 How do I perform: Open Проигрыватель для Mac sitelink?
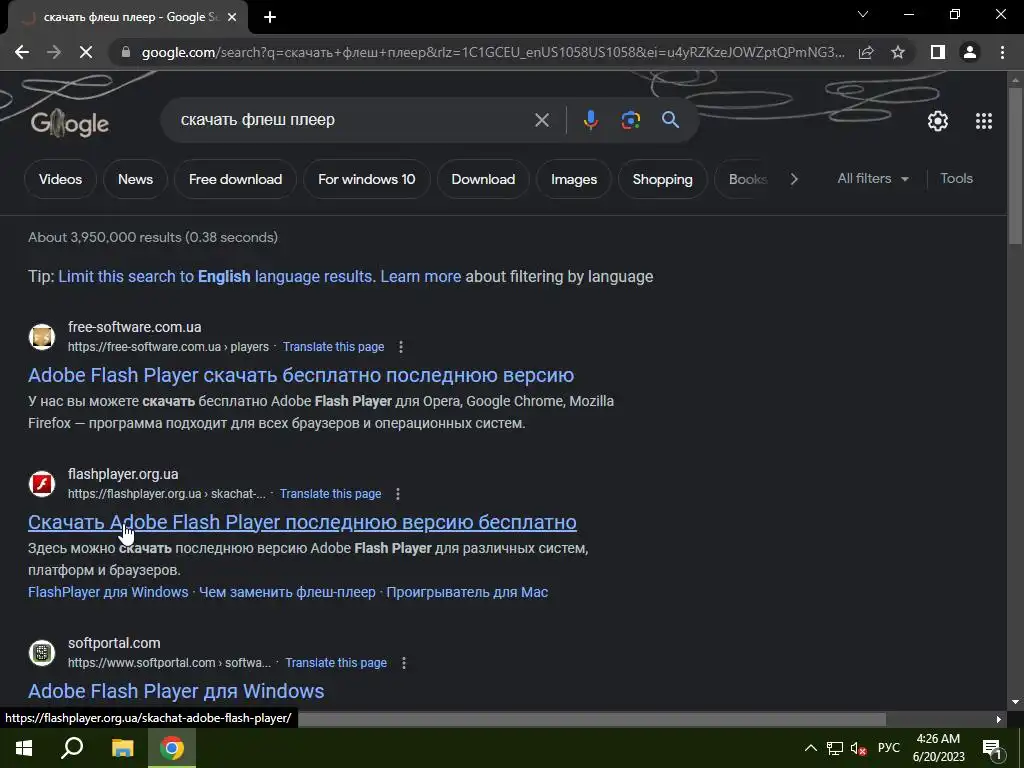467,592
